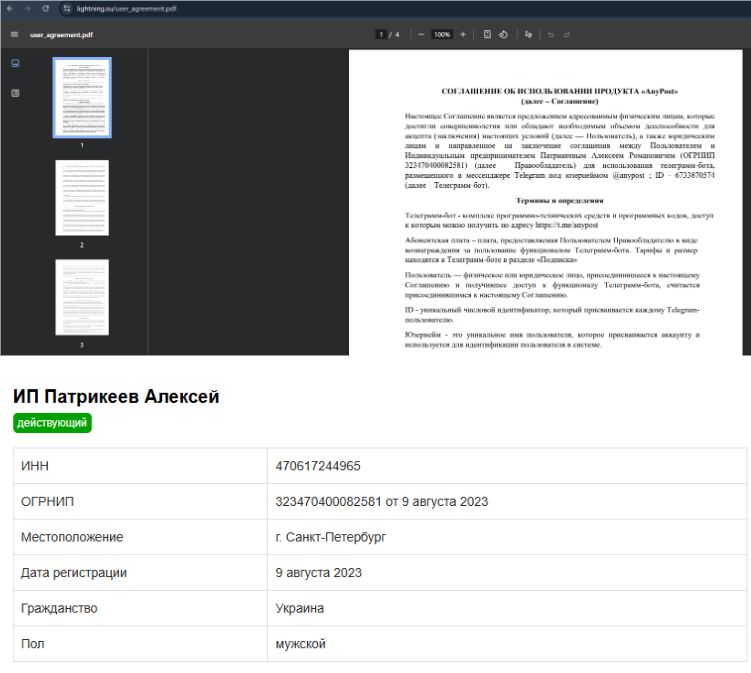
Task: Click the 'Пол' label cell
Action: point(140,644)
